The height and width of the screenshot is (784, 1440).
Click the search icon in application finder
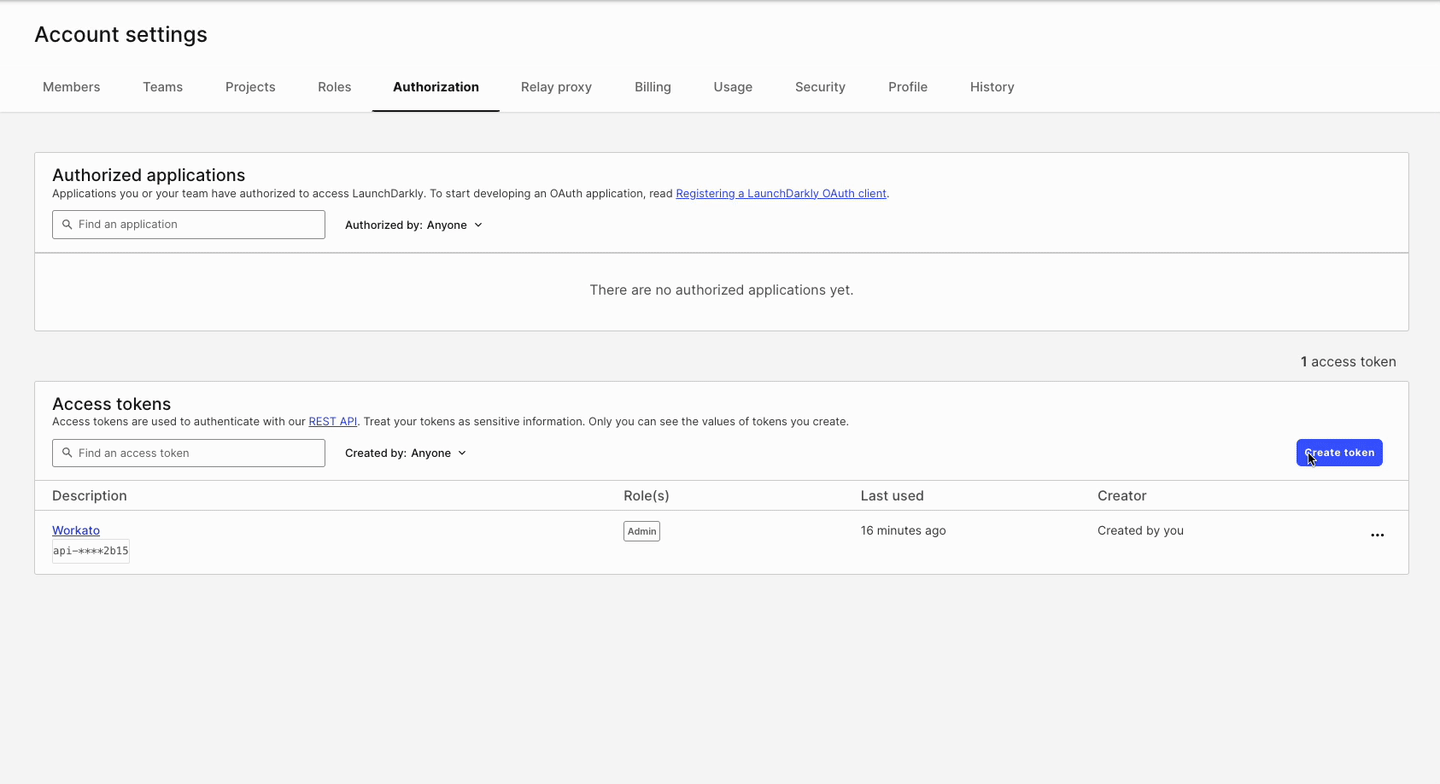point(66,224)
